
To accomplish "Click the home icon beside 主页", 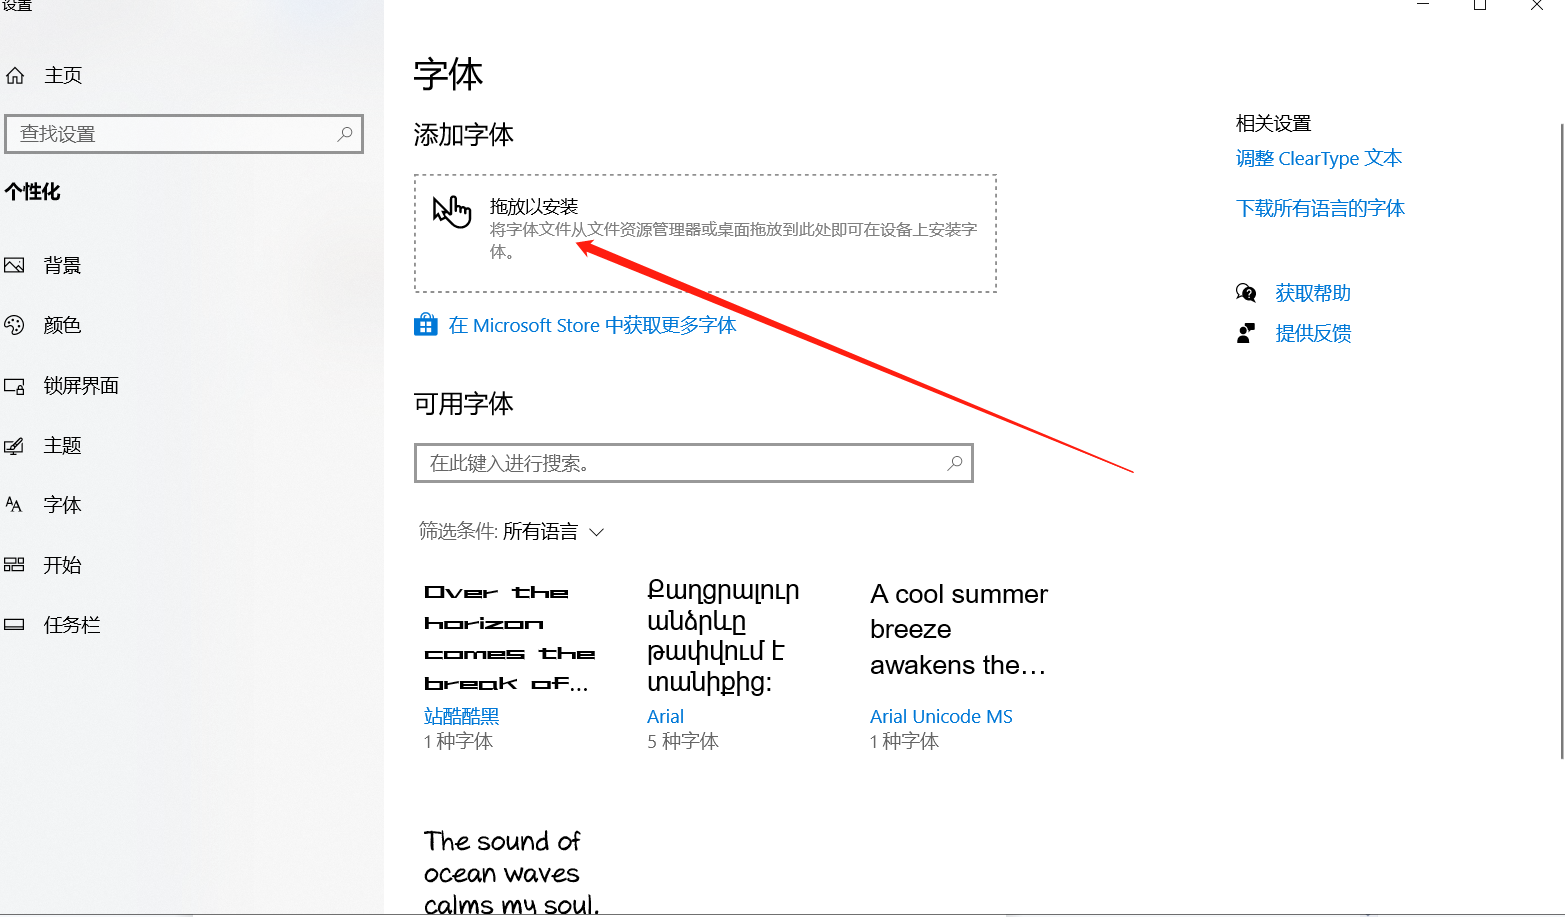I will [x=15, y=75].
